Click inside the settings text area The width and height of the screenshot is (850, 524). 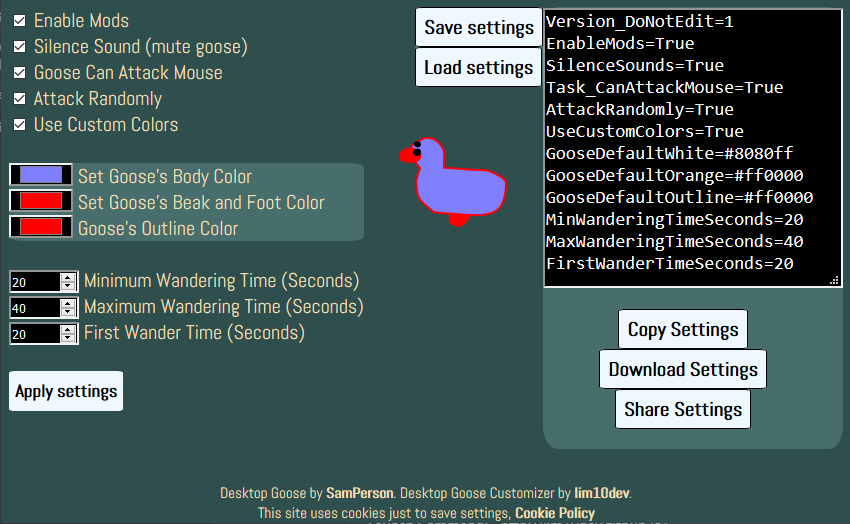pyautogui.click(x=693, y=147)
